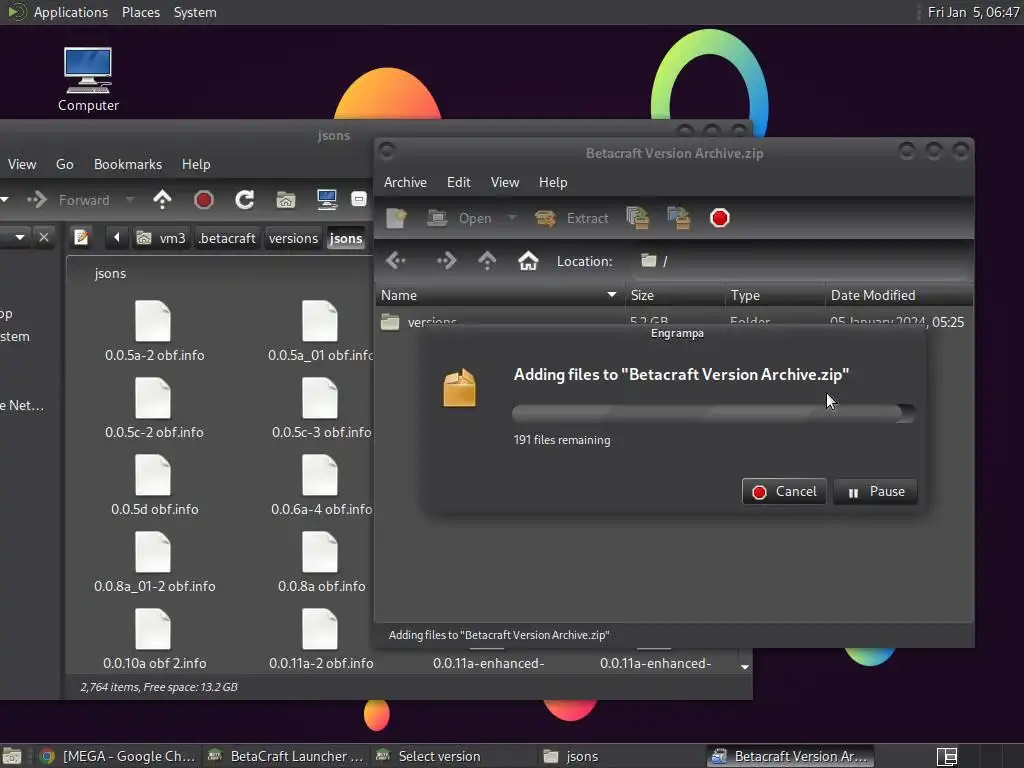
Task: Toggle the path edit button
Action: pyautogui.click(x=82, y=238)
